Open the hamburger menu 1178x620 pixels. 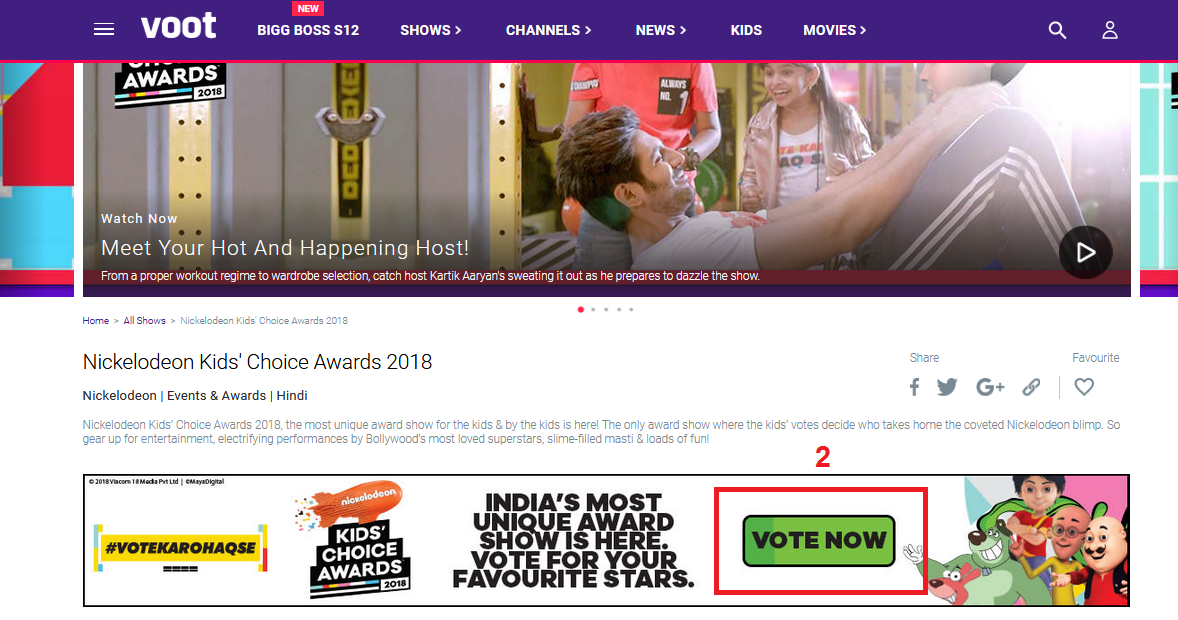pos(104,29)
